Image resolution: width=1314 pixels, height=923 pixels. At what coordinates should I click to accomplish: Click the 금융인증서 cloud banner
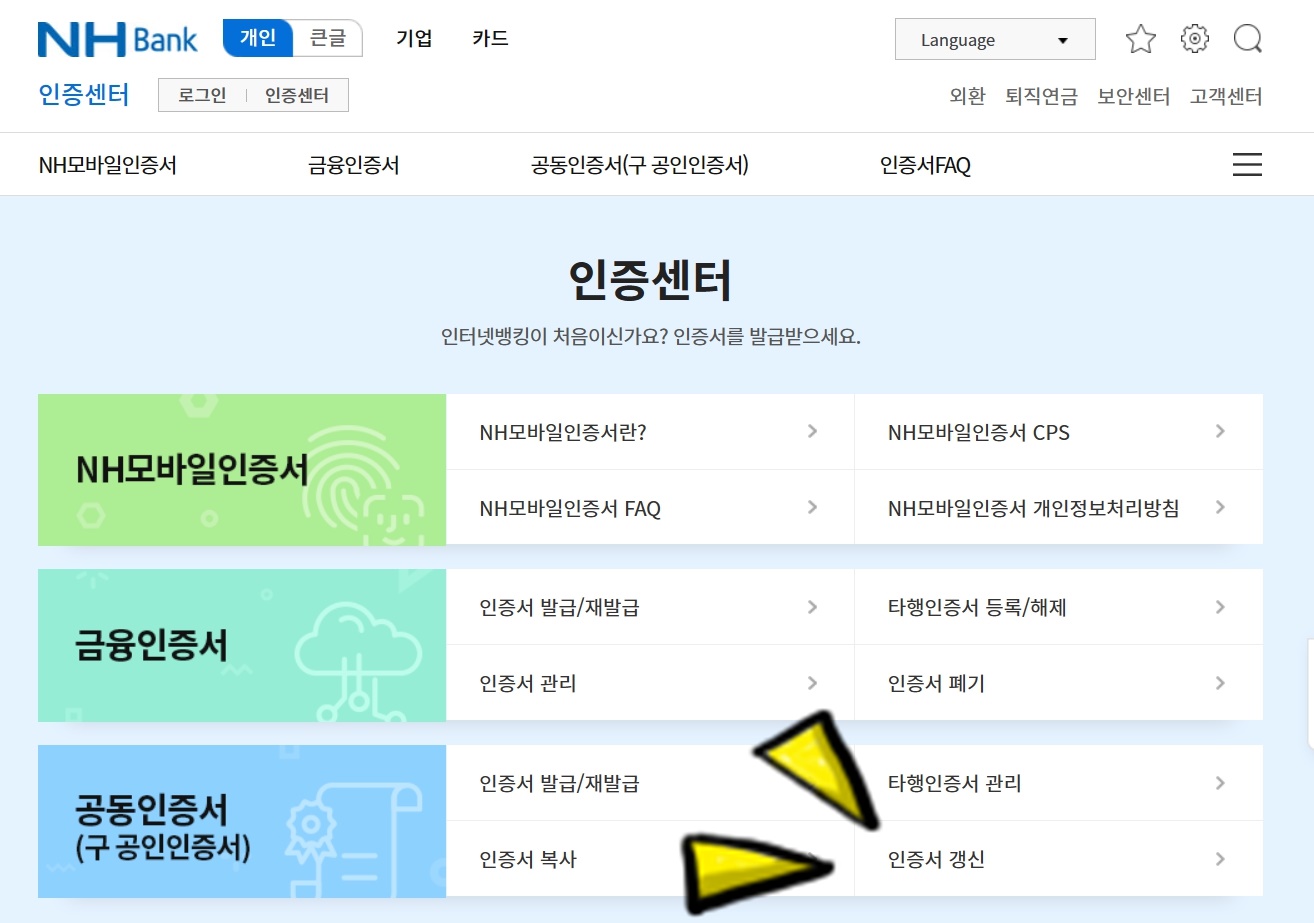(242, 645)
